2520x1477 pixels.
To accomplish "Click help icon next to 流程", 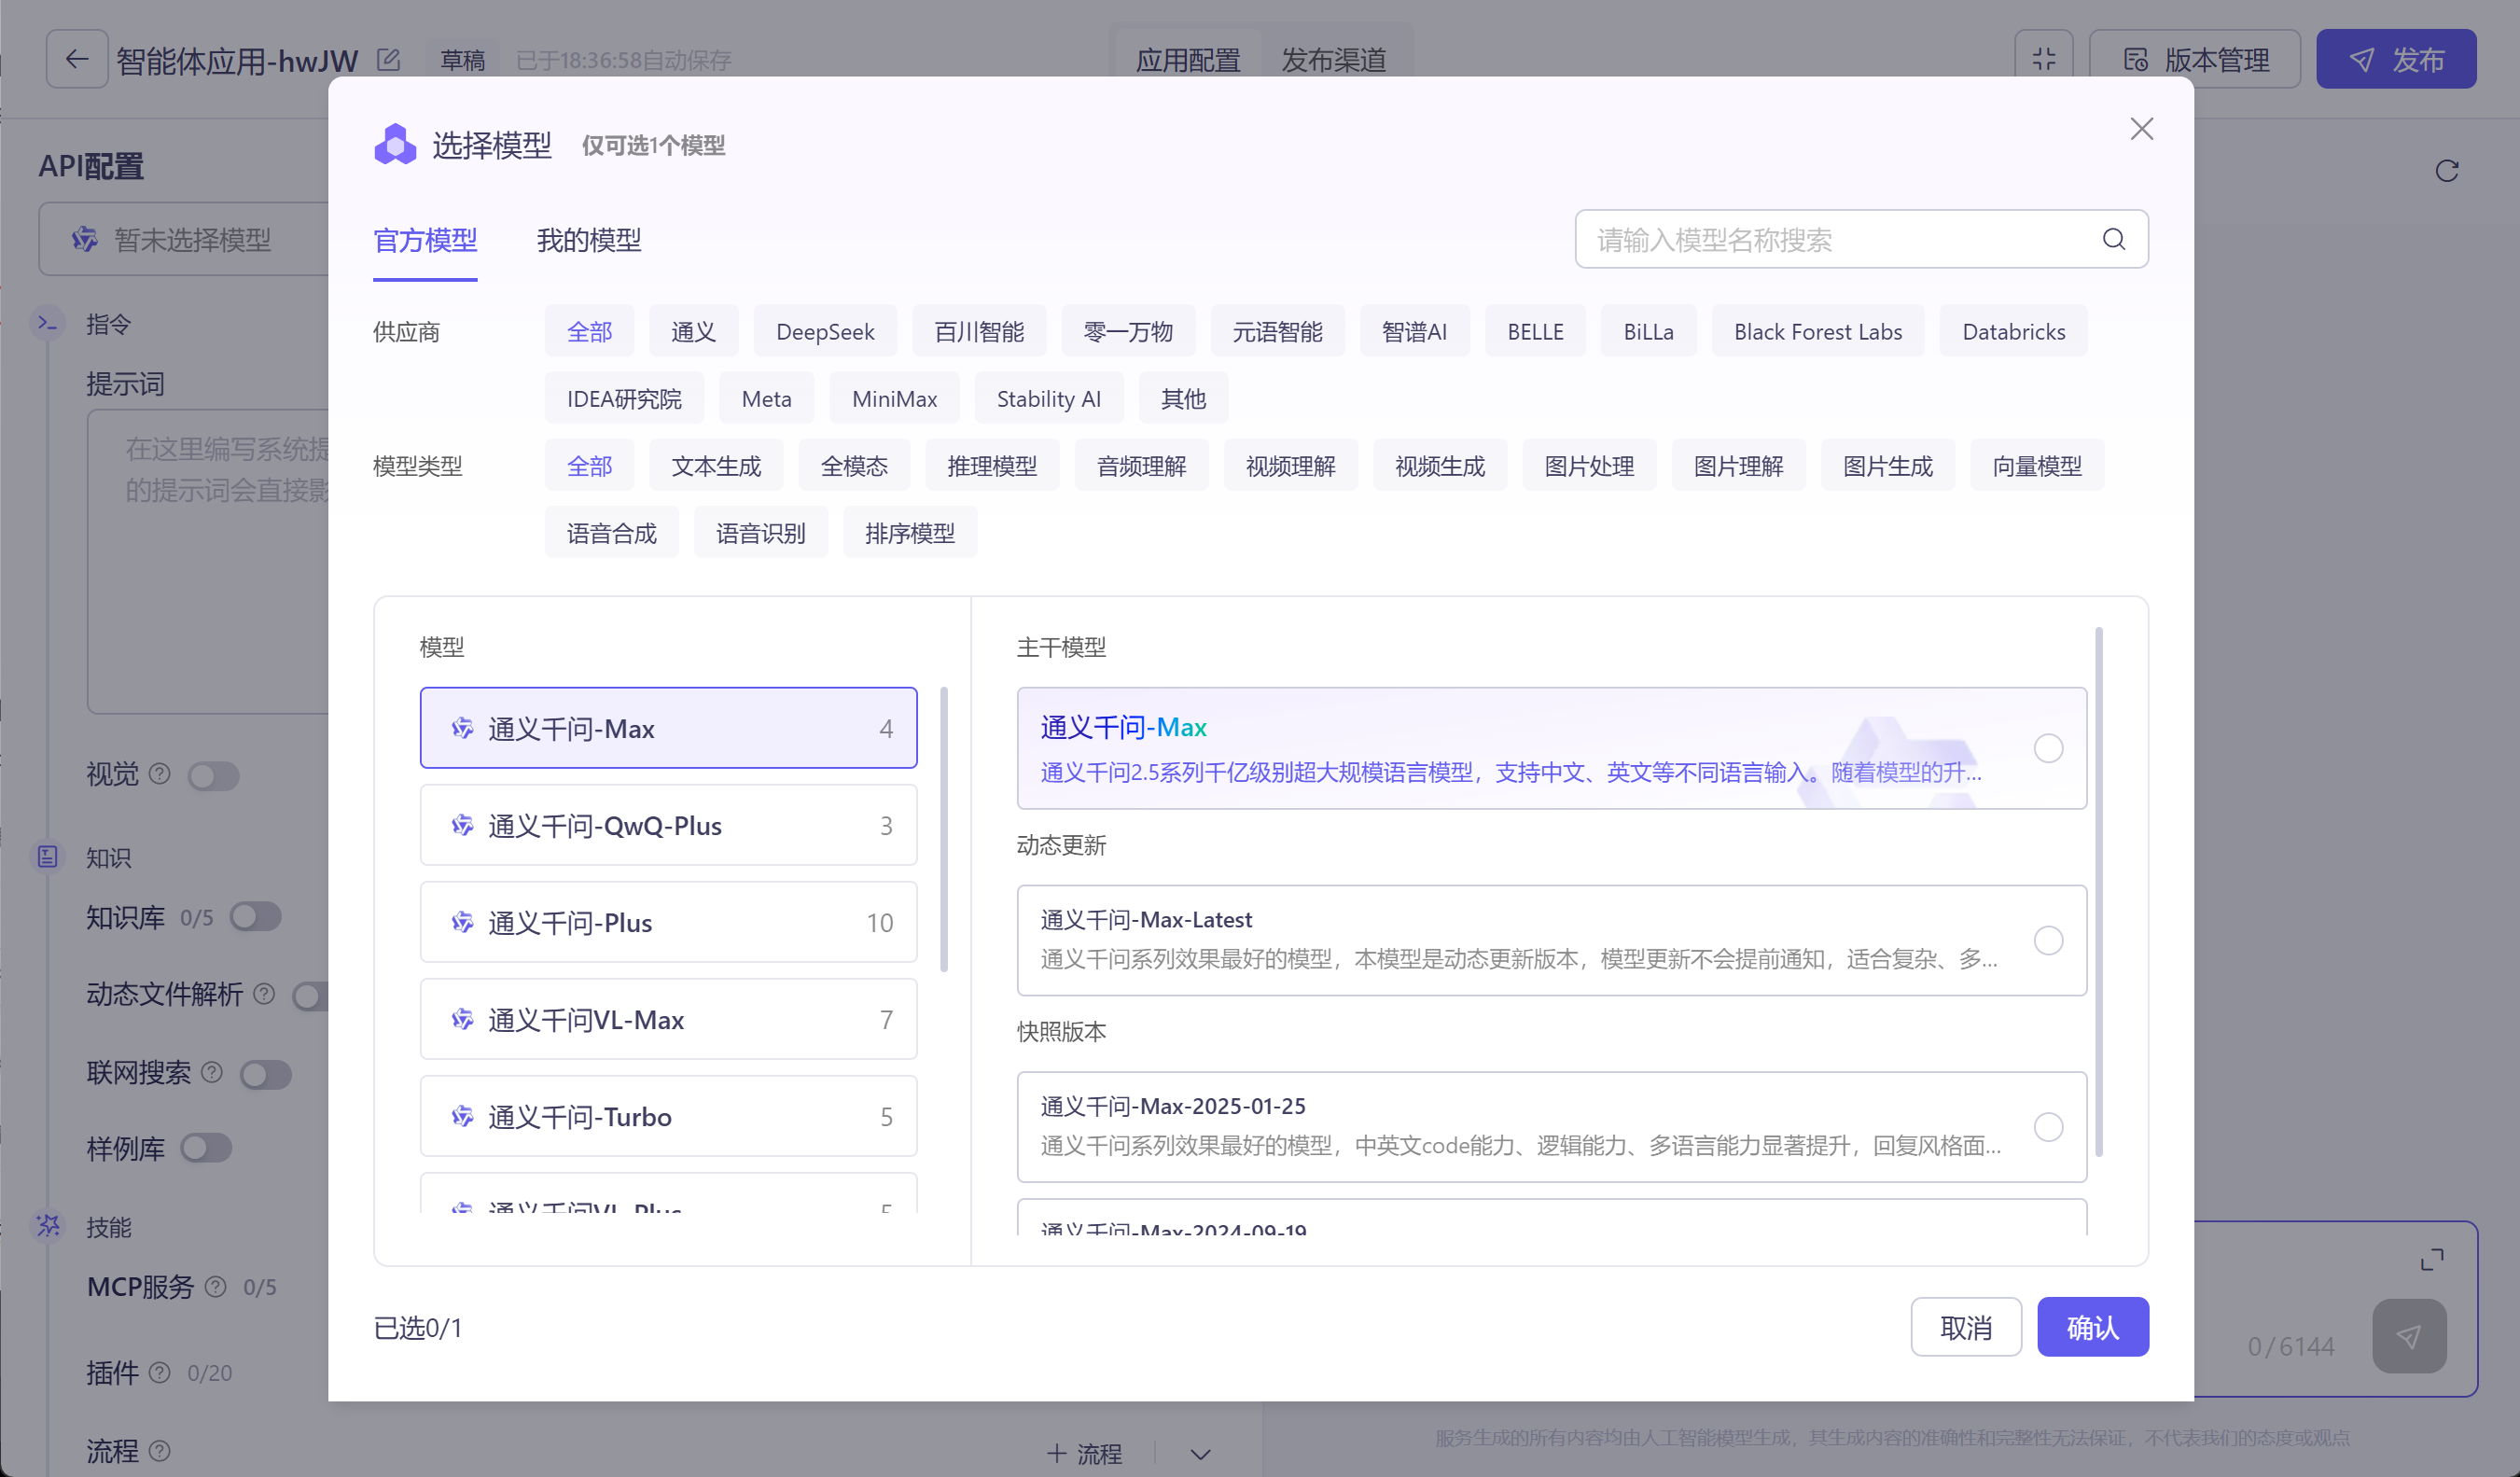I will click(160, 1449).
